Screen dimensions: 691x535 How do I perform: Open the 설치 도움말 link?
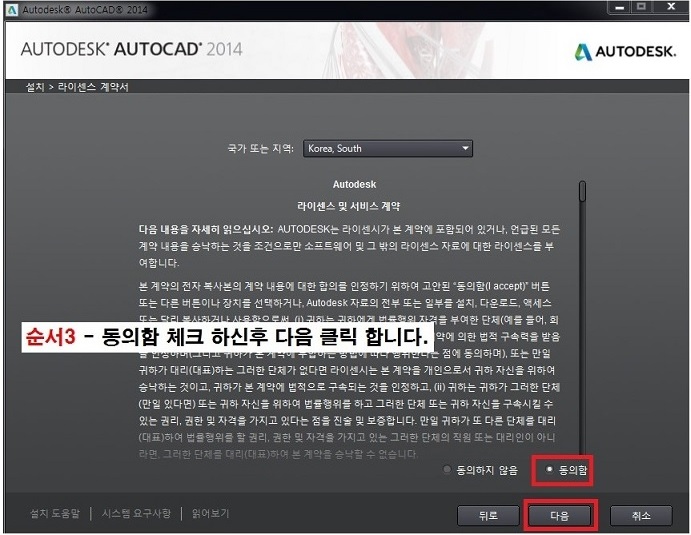55,513
